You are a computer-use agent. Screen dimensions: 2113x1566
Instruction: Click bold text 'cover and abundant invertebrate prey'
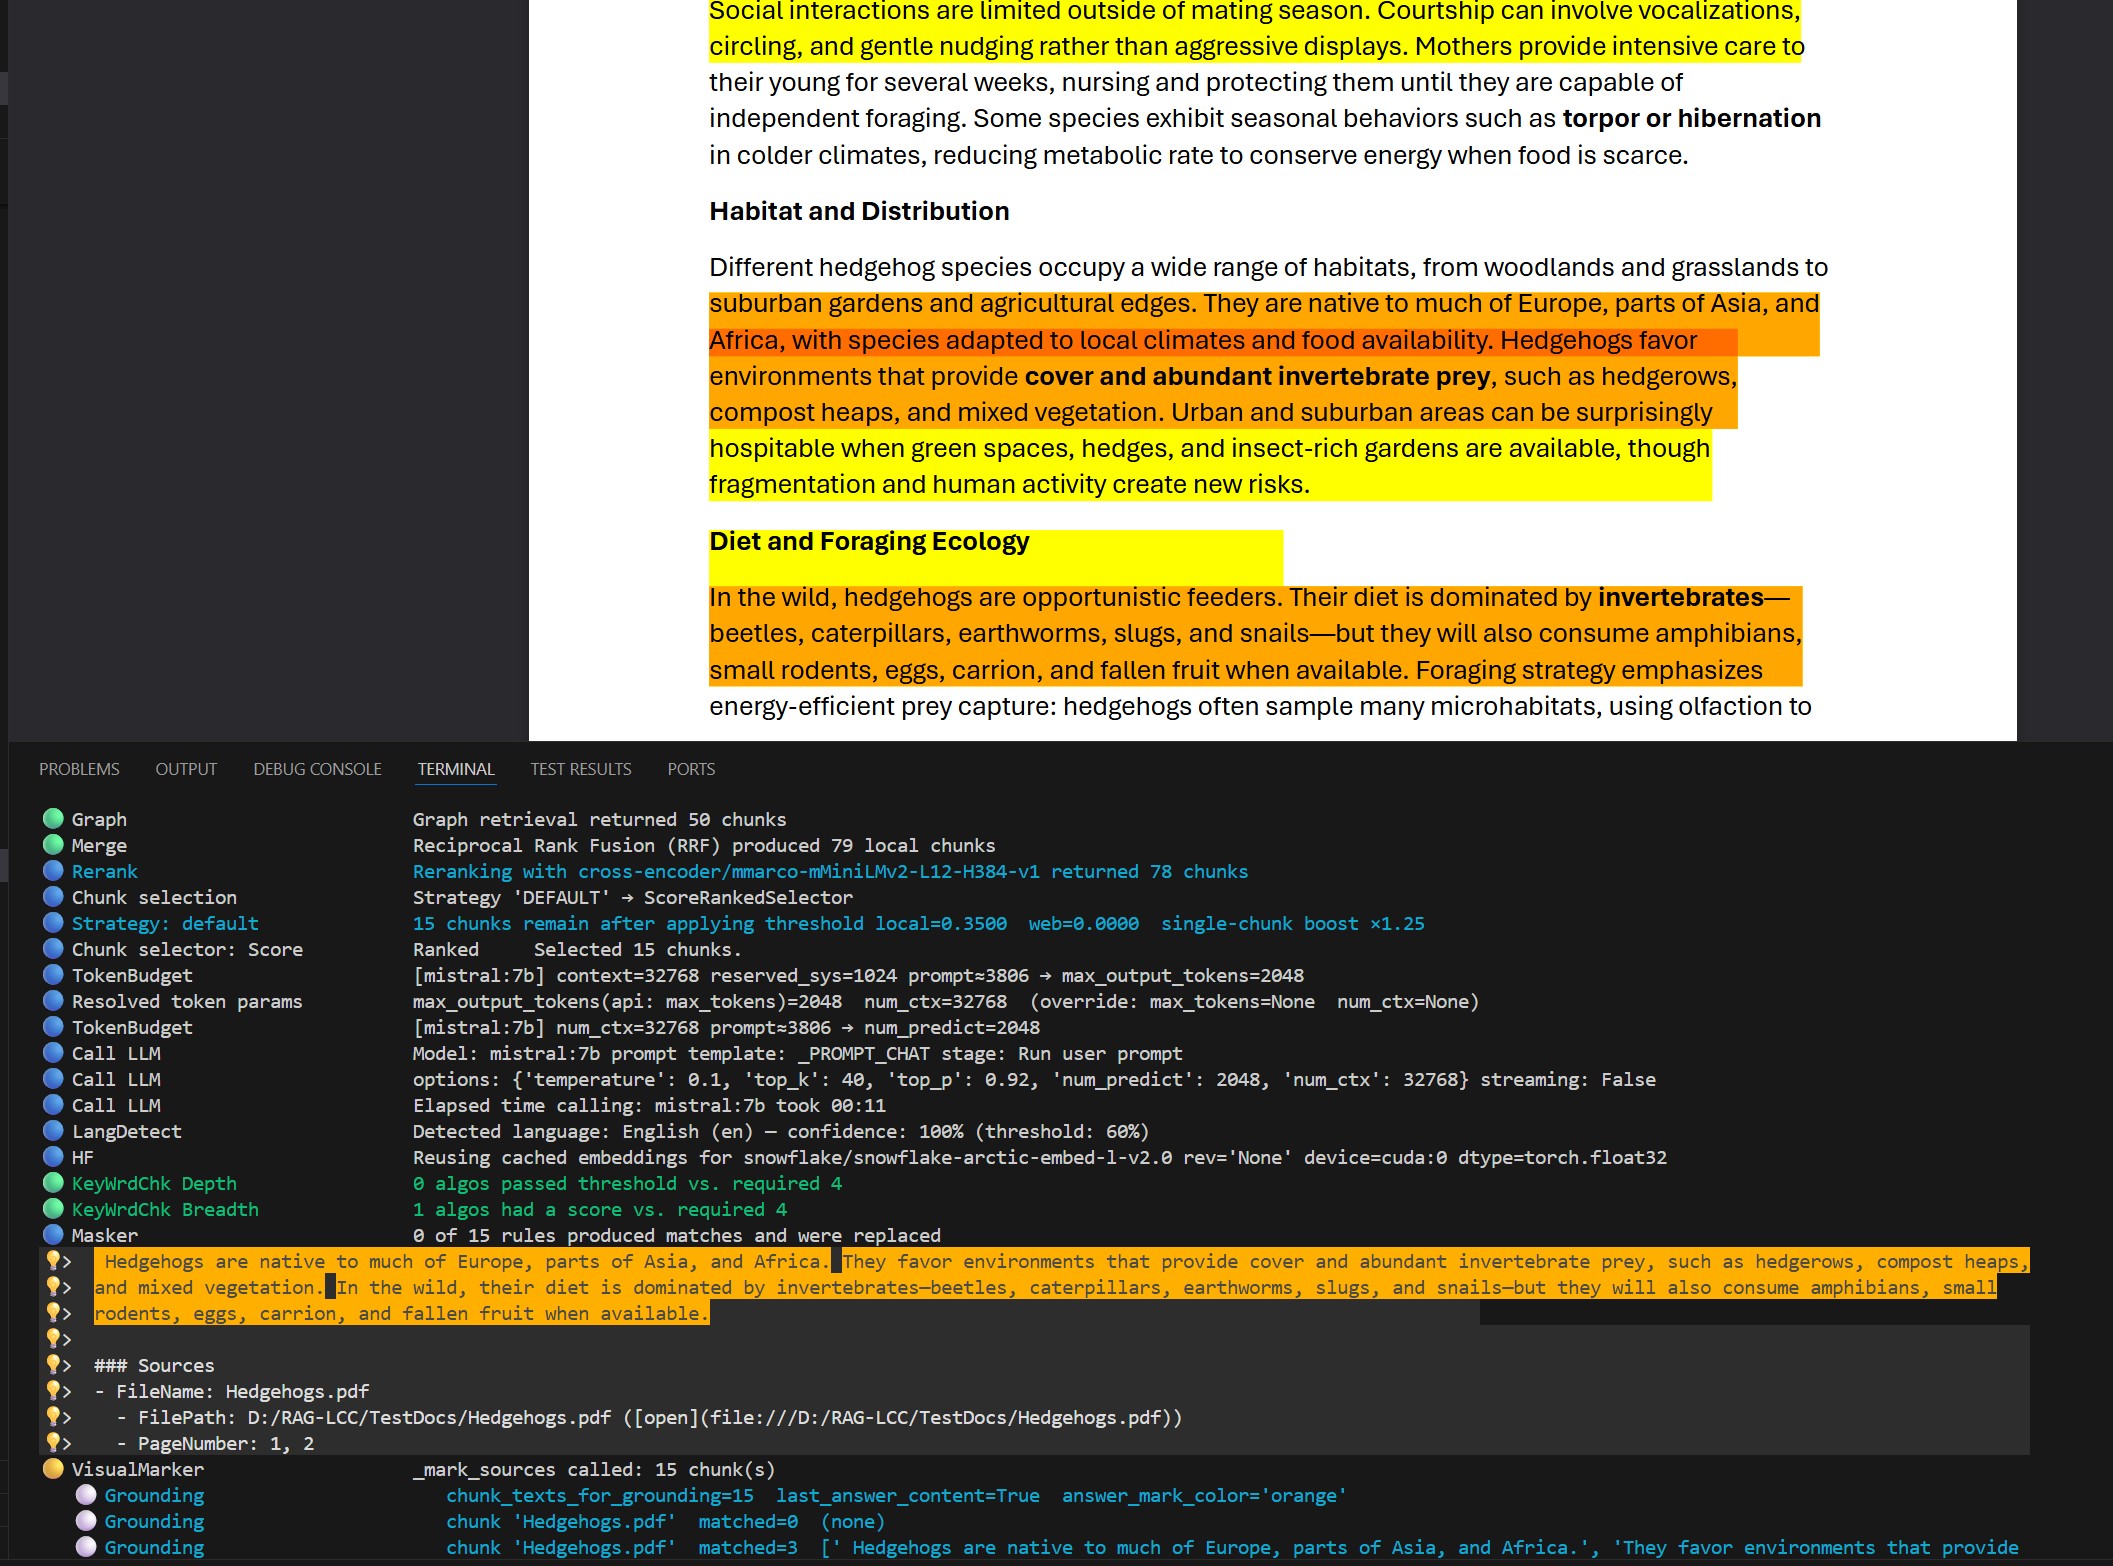coord(1257,376)
